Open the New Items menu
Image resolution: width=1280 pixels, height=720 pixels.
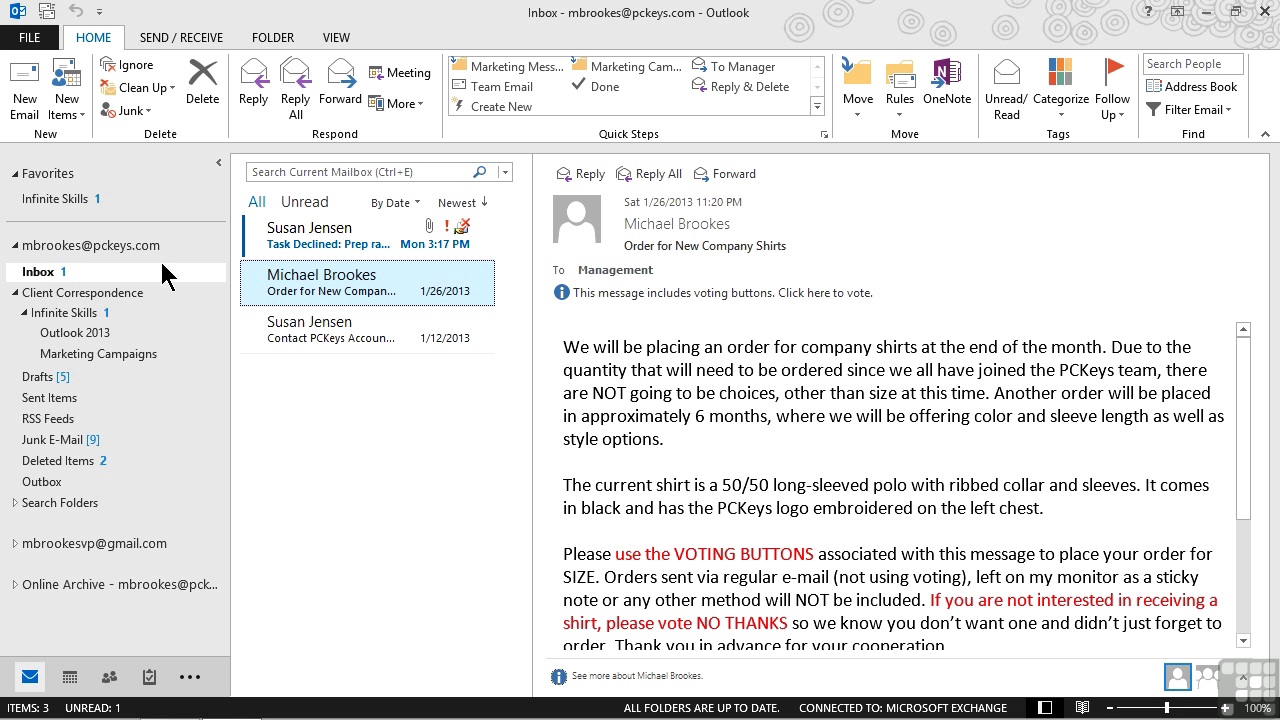coord(67,90)
